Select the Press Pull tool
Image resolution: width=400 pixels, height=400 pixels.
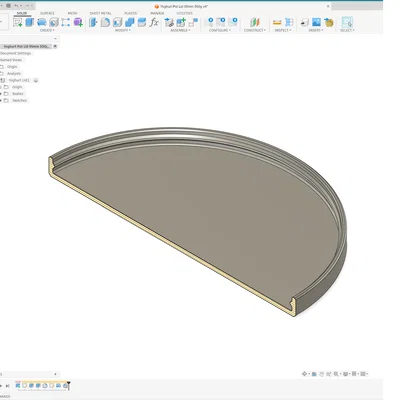tap(93, 22)
